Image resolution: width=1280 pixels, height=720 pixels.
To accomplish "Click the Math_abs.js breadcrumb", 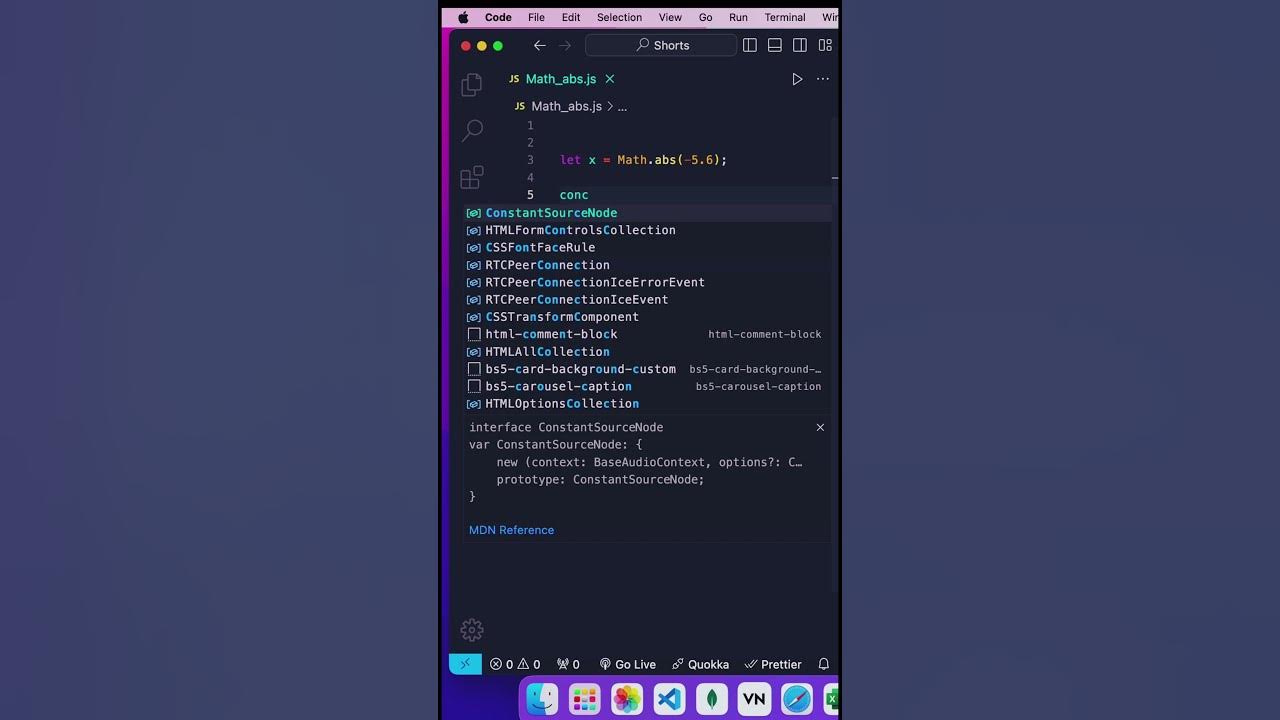I will coord(566,106).
